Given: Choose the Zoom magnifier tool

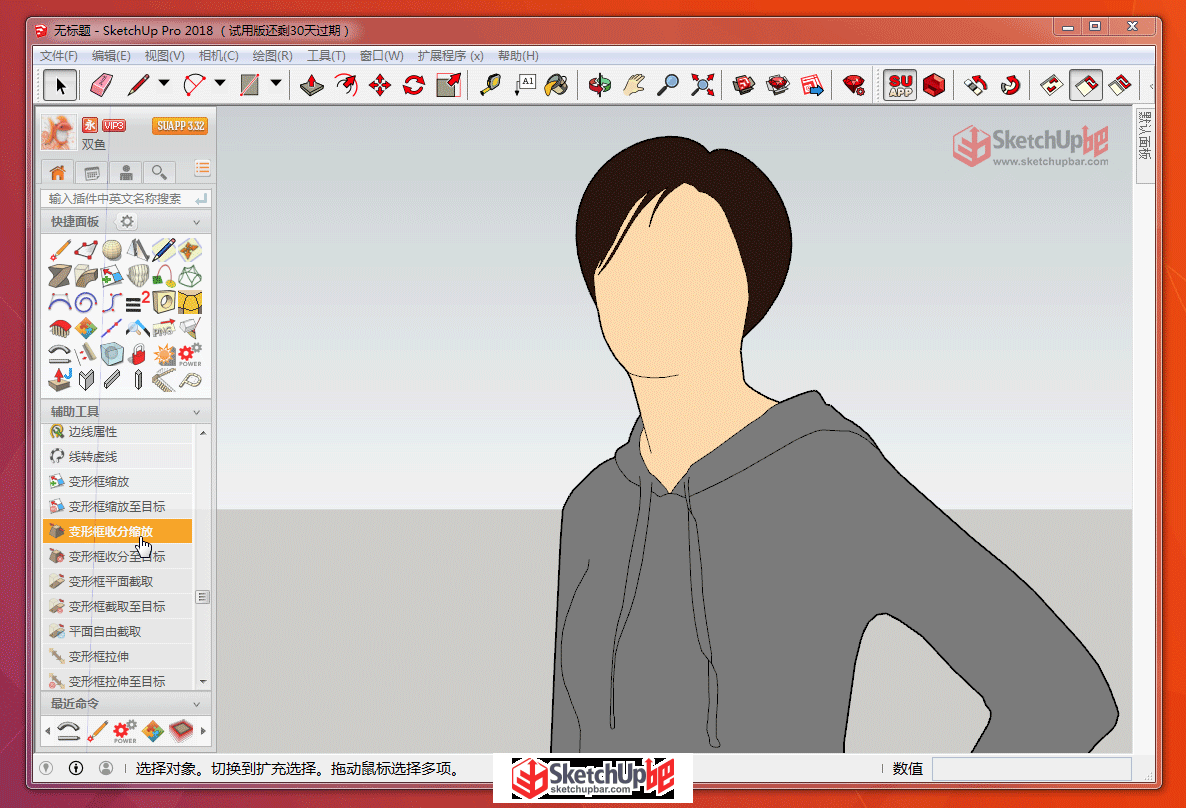Looking at the screenshot, I should 668,85.
